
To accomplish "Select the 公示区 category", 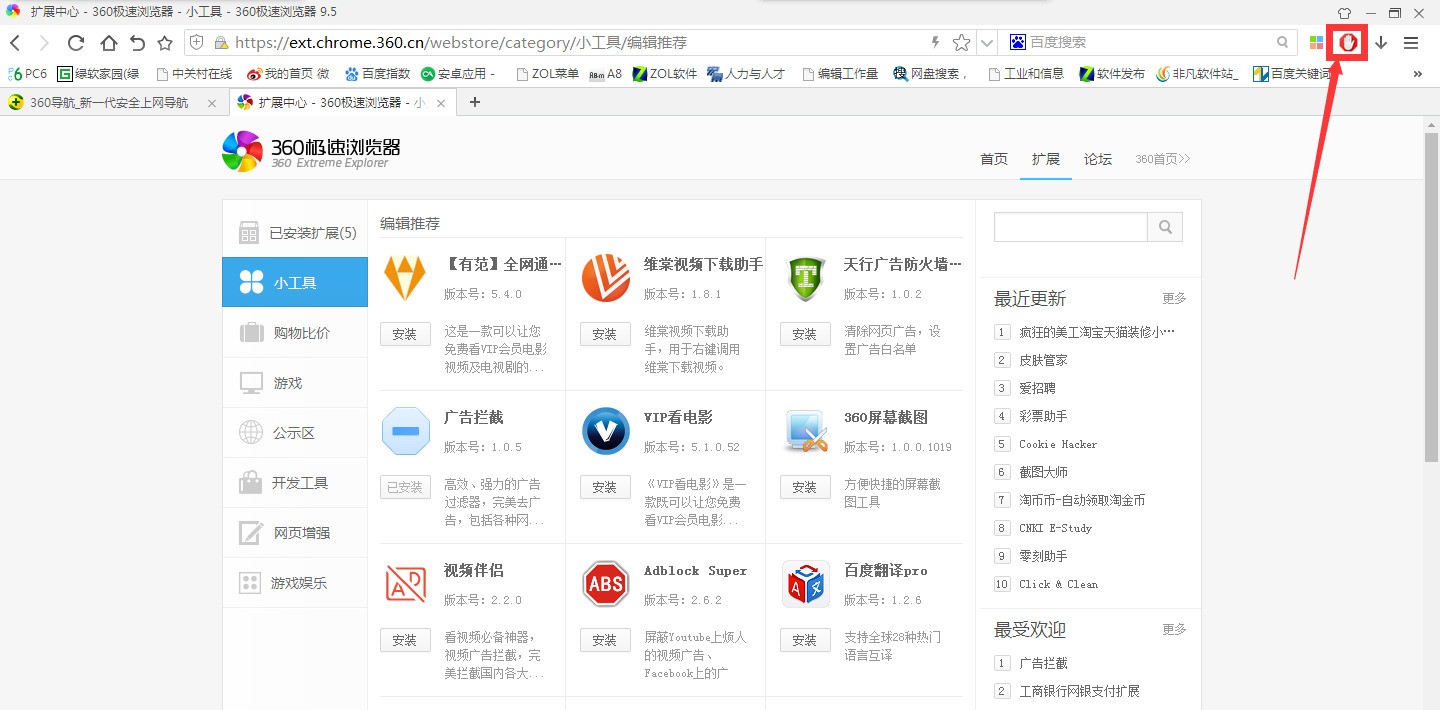I will point(295,433).
